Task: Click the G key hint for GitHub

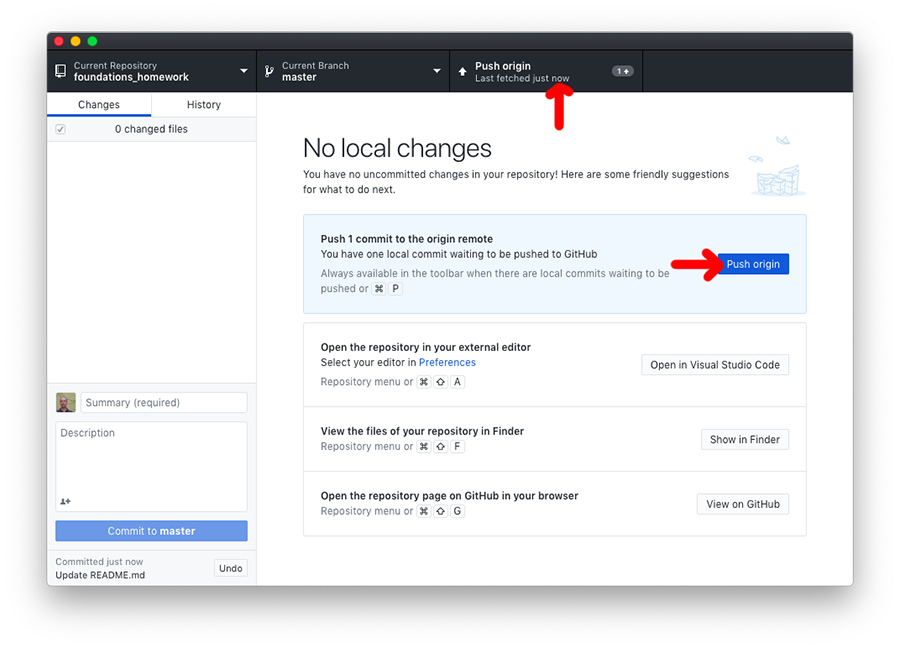Action: [x=457, y=511]
